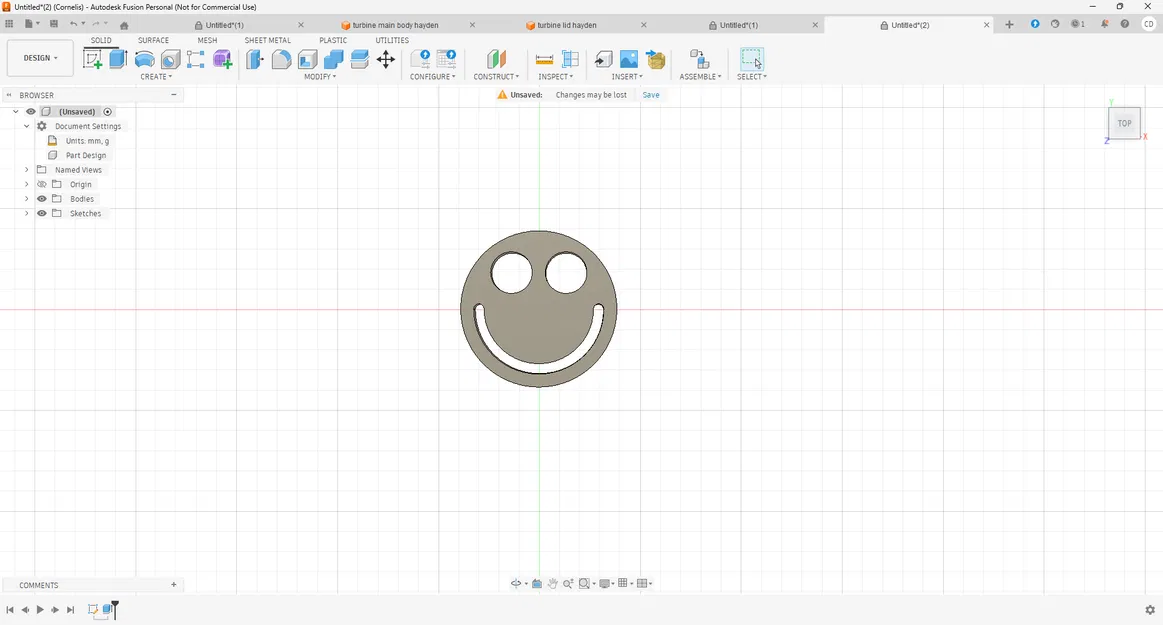Expand the Named Views folder

(26, 169)
